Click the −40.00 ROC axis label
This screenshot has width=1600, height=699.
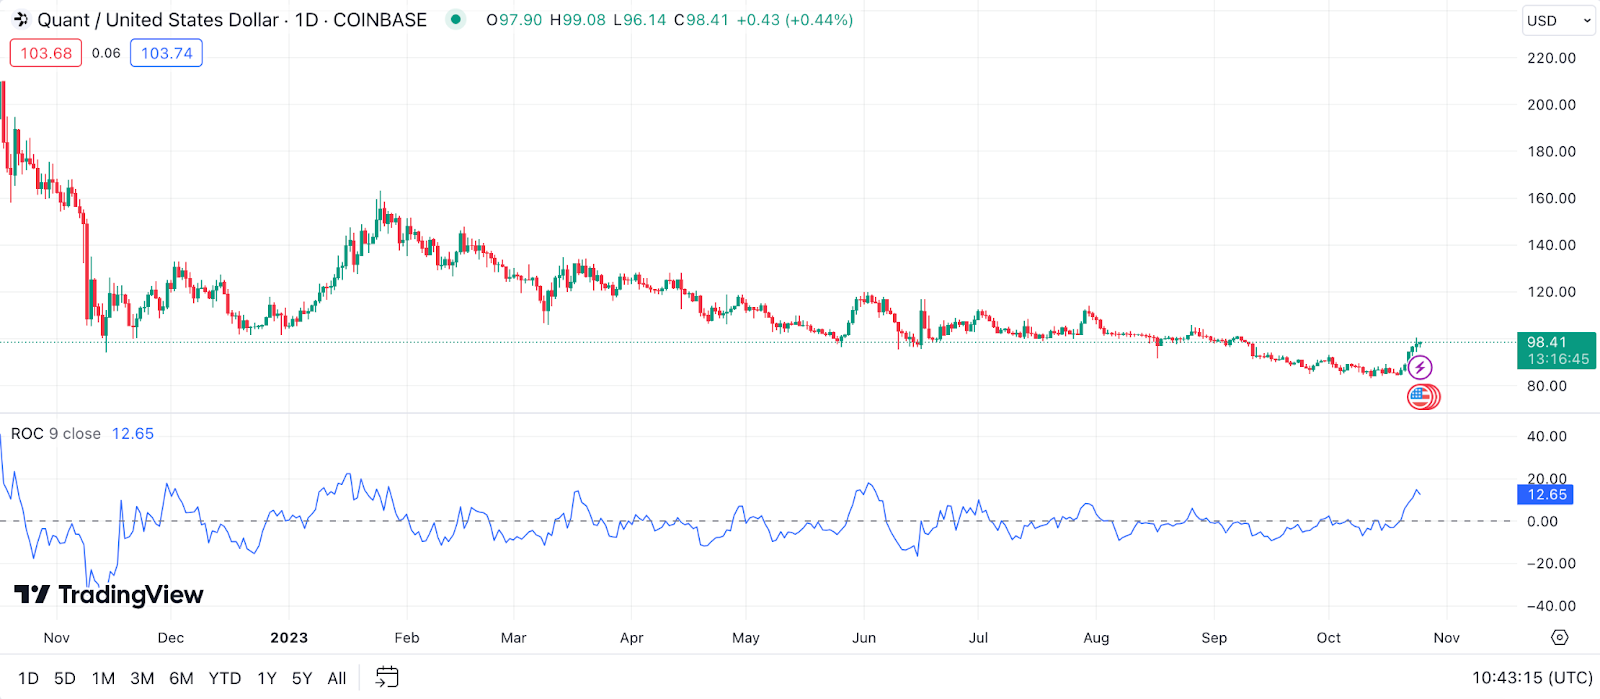pyautogui.click(x=1551, y=606)
